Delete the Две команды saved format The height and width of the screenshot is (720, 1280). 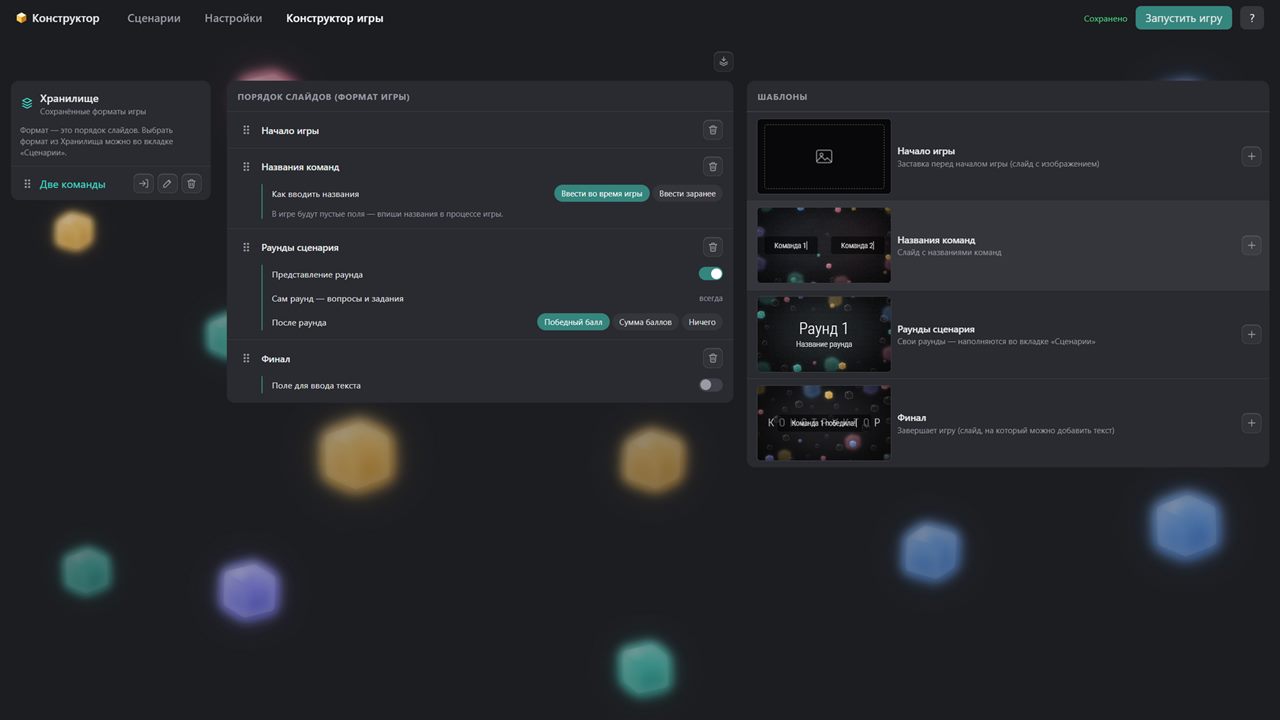(x=192, y=184)
